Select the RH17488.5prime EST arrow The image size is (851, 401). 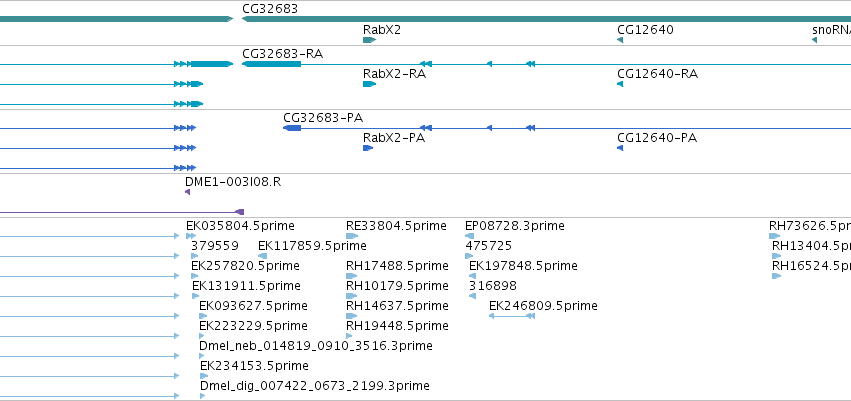click(x=352, y=276)
